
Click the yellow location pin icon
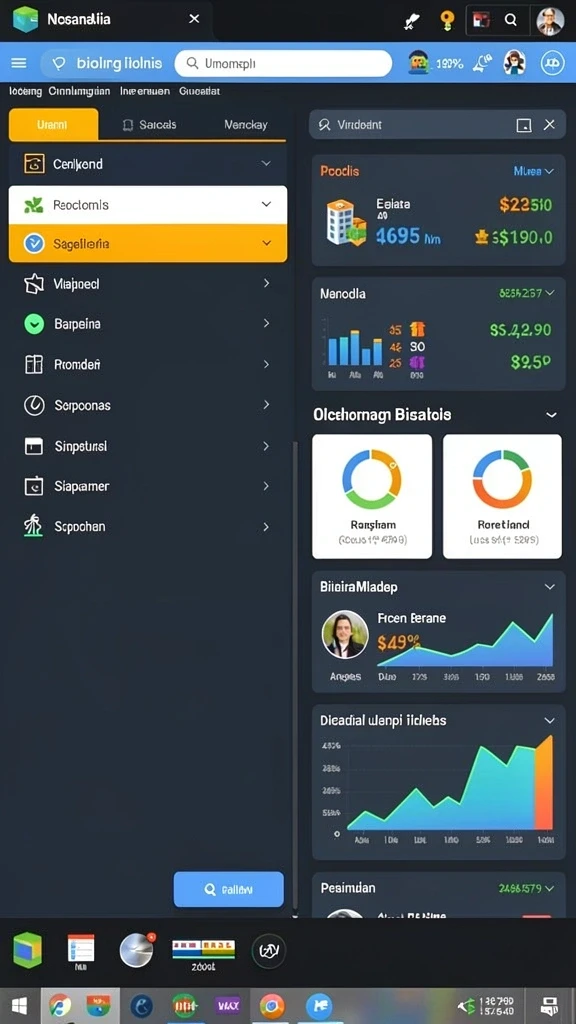(447, 21)
